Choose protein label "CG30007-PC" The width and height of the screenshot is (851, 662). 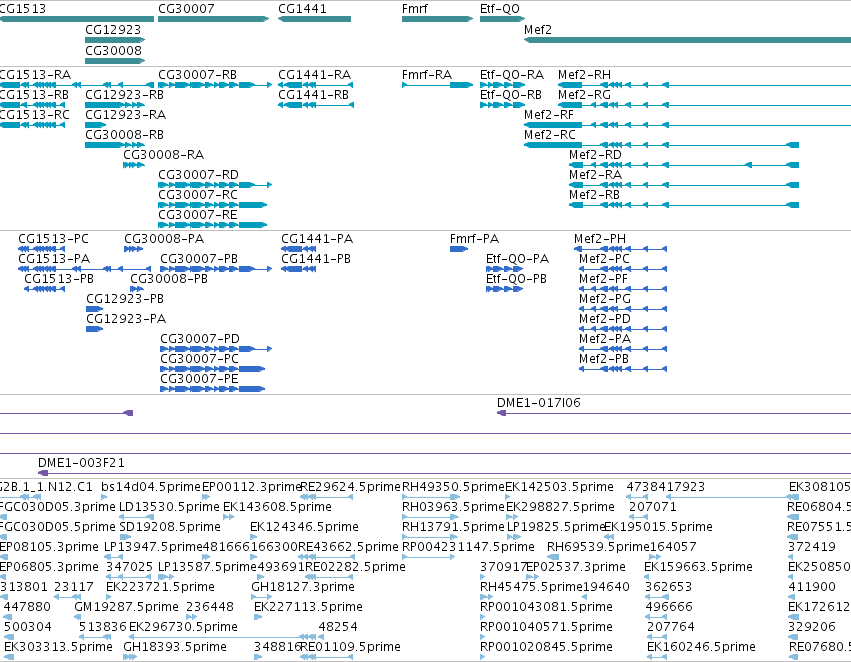(199, 359)
